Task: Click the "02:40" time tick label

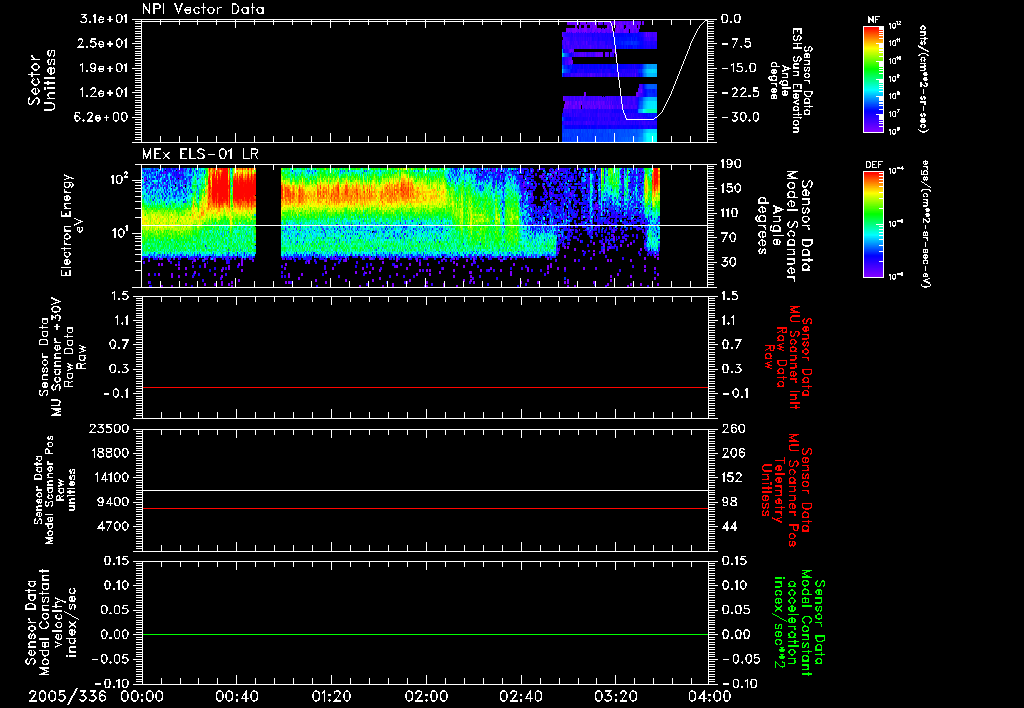Action: pos(520,696)
